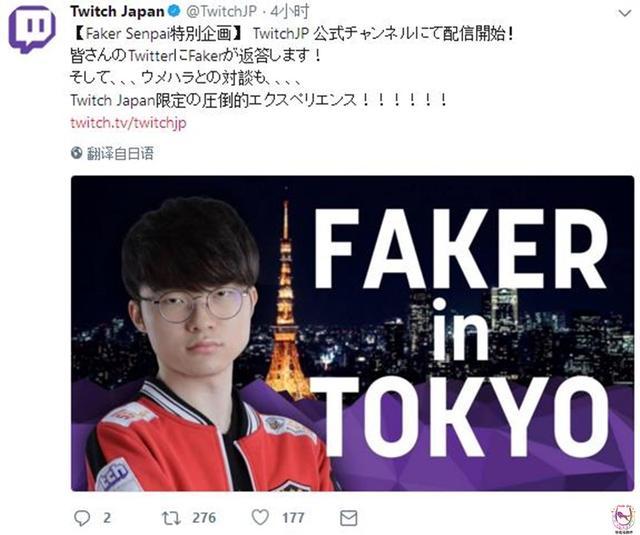Click the blue verified badge
The width and height of the screenshot is (640, 535).
pos(174,11)
